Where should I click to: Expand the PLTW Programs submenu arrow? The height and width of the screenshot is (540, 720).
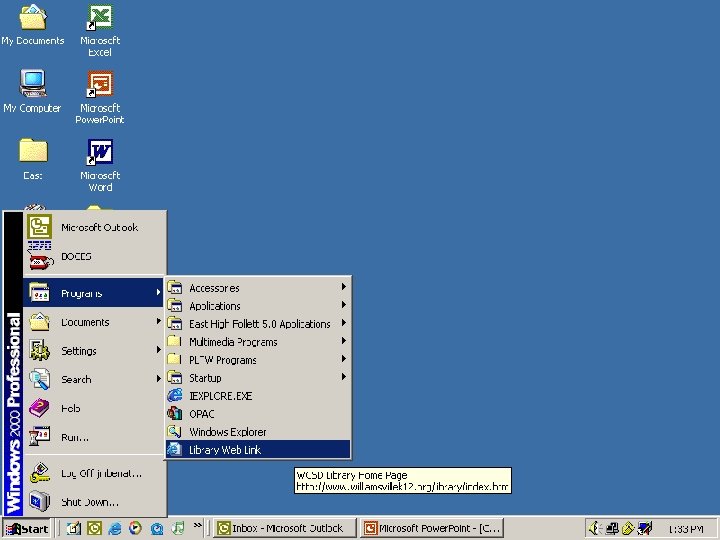343,359
